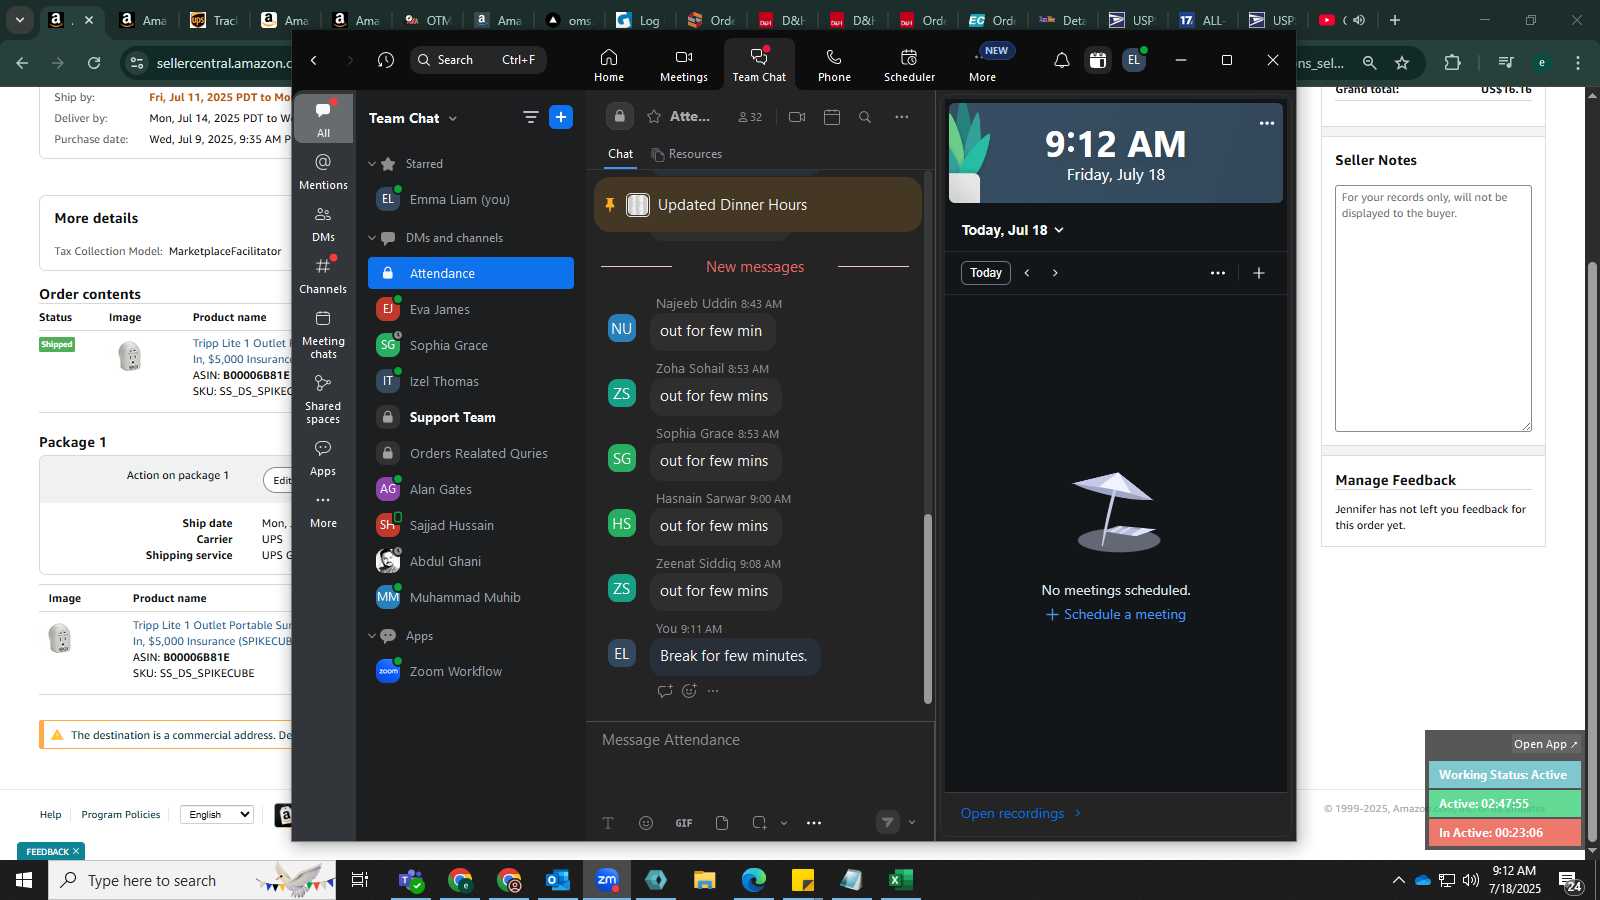Click the Windows Start button
The height and width of the screenshot is (900, 1600).
24,880
